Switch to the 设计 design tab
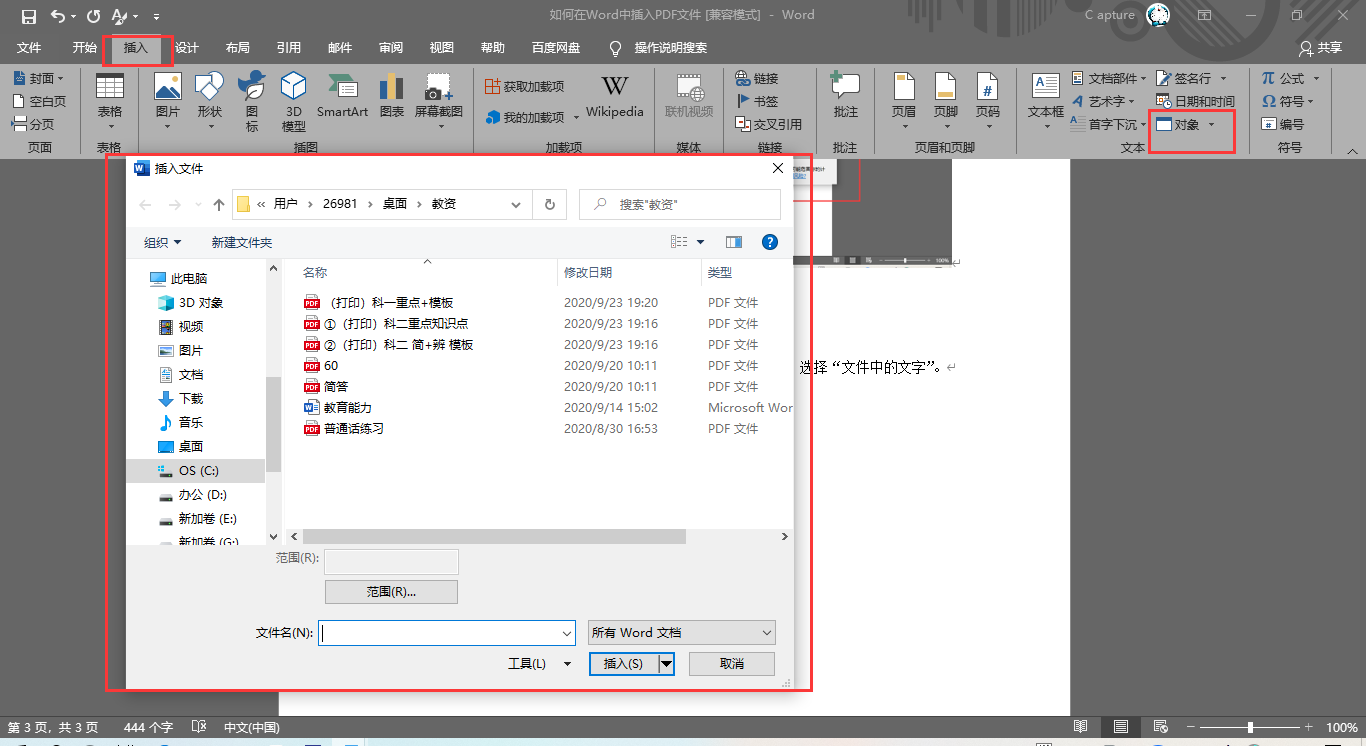The width and height of the screenshot is (1366, 746). tap(187, 47)
